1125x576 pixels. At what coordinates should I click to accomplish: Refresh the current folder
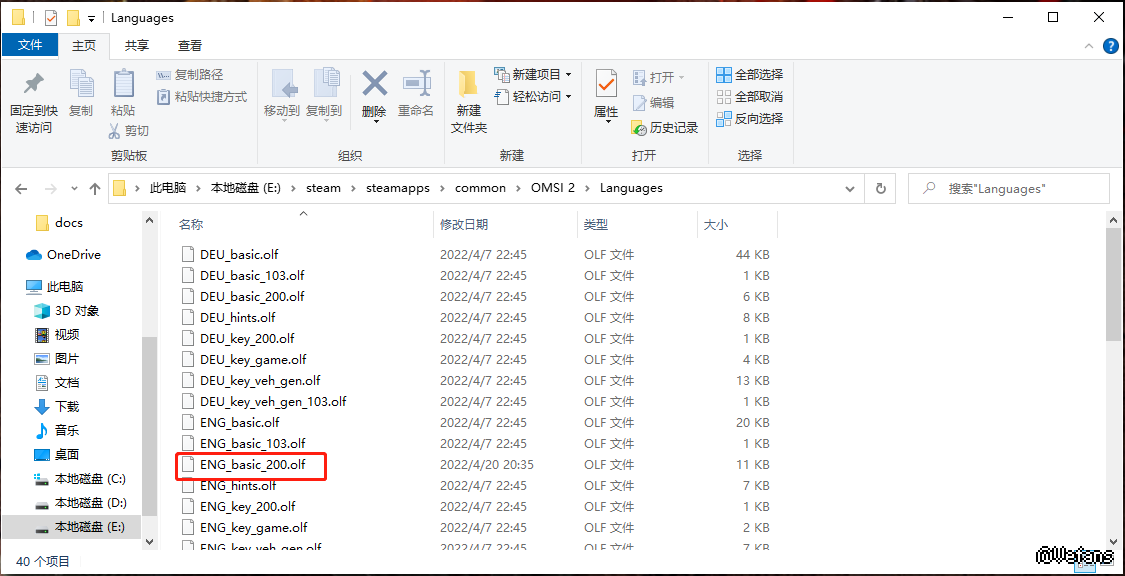[x=880, y=189]
